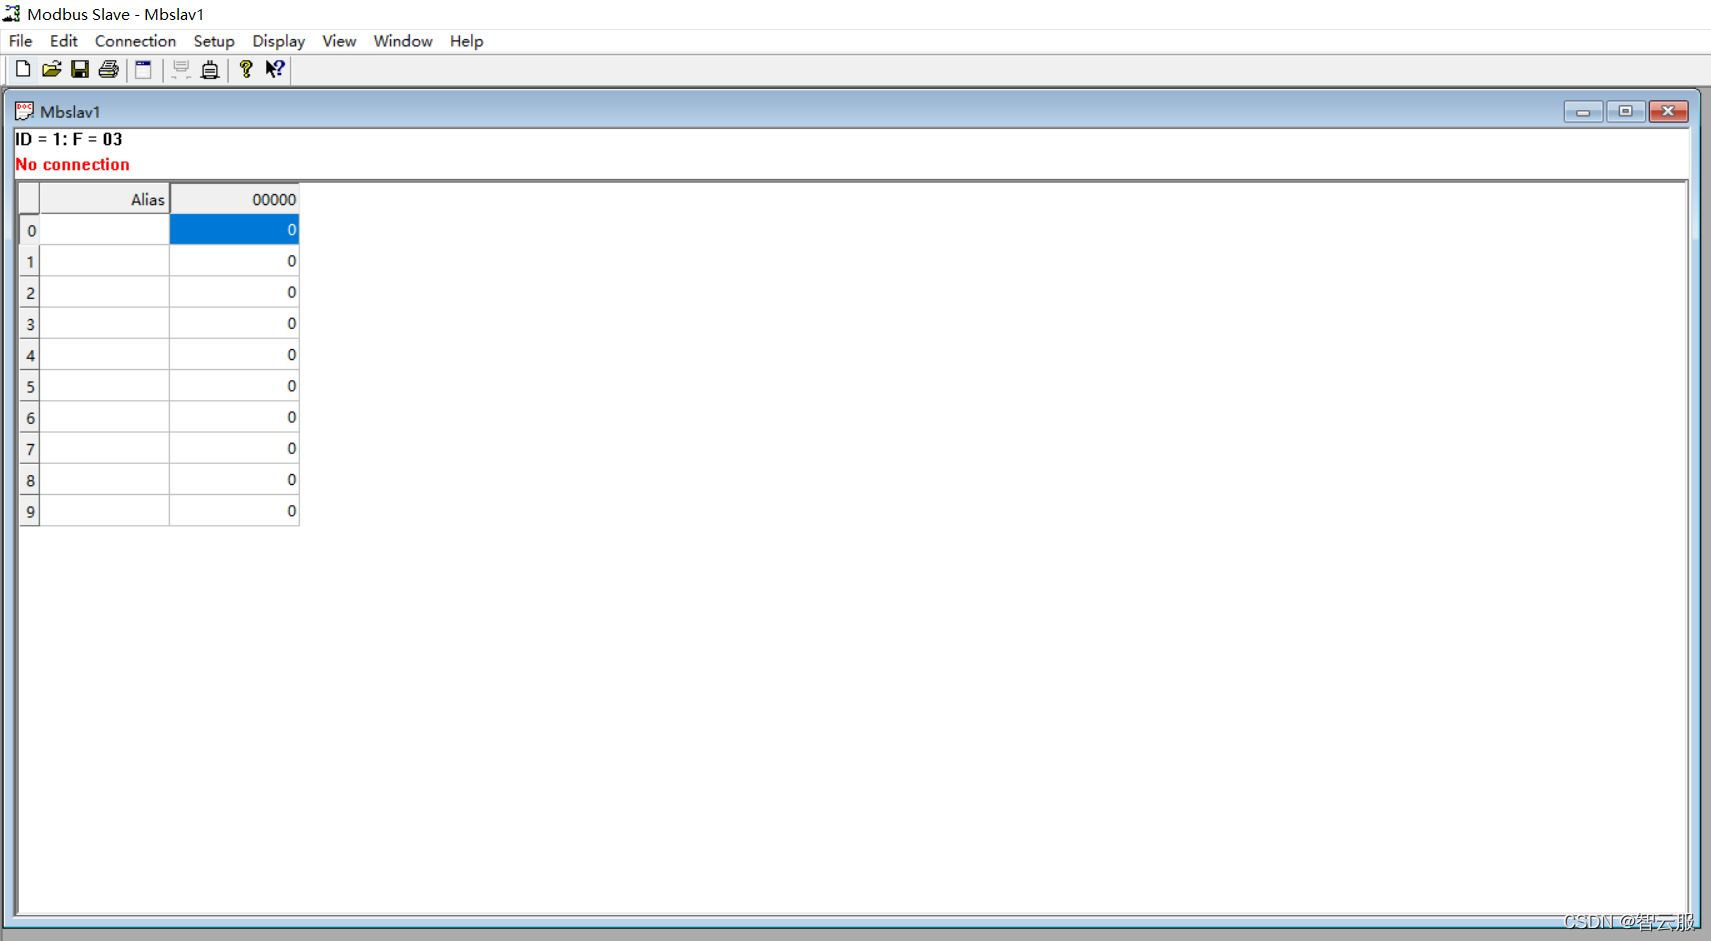
Task: Open the Window menu
Action: click(403, 41)
